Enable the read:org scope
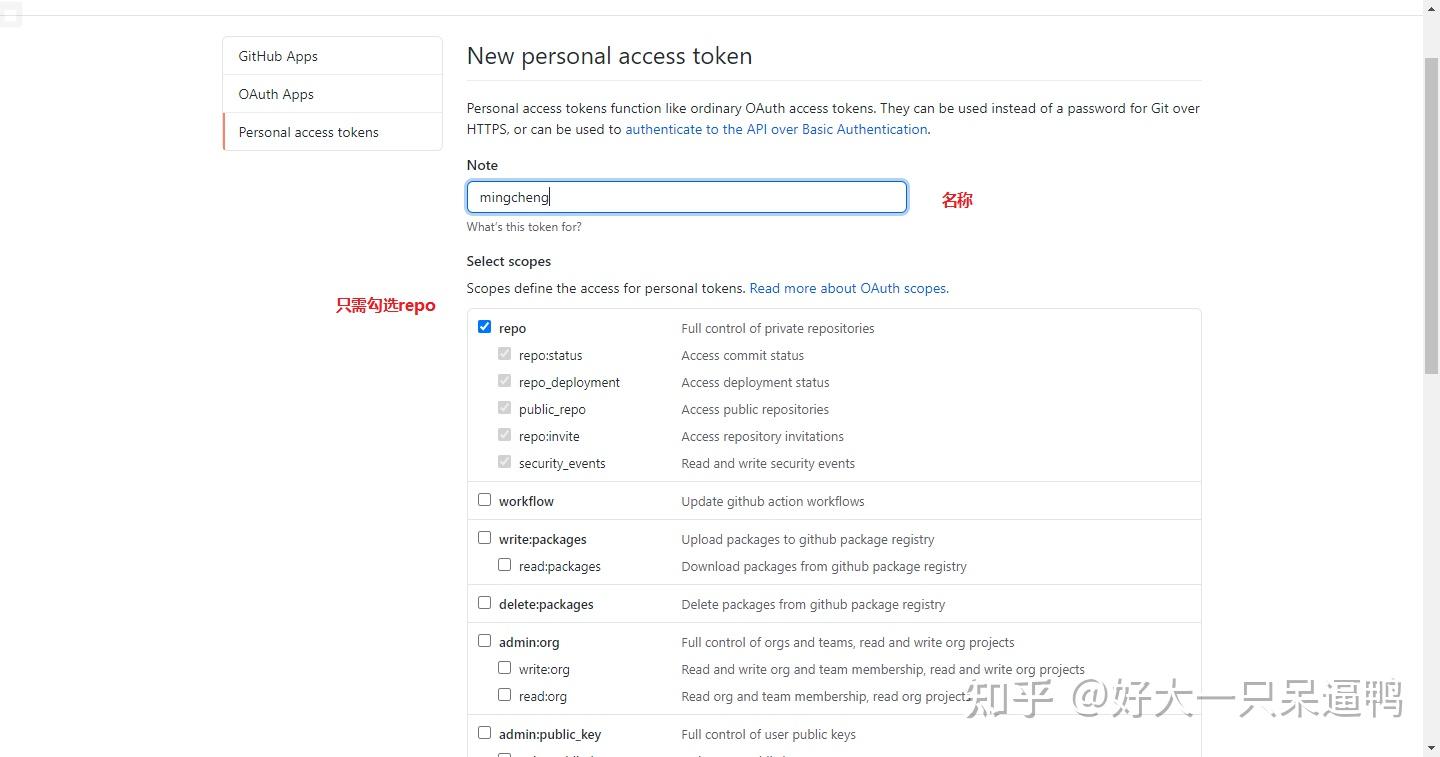 [x=504, y=694]
